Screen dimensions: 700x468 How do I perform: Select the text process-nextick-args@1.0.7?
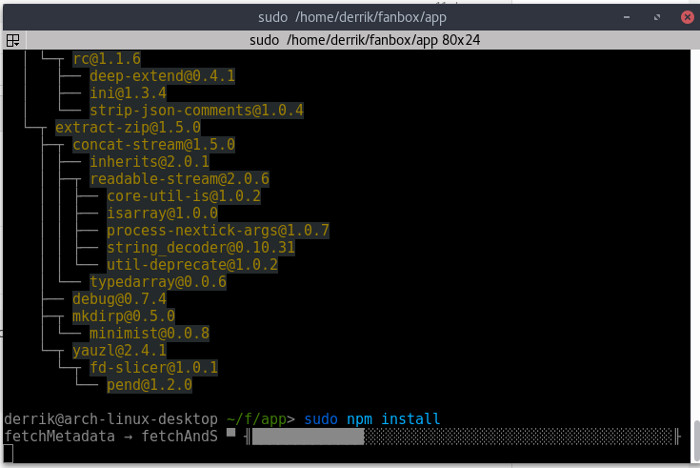click(218, 230)
